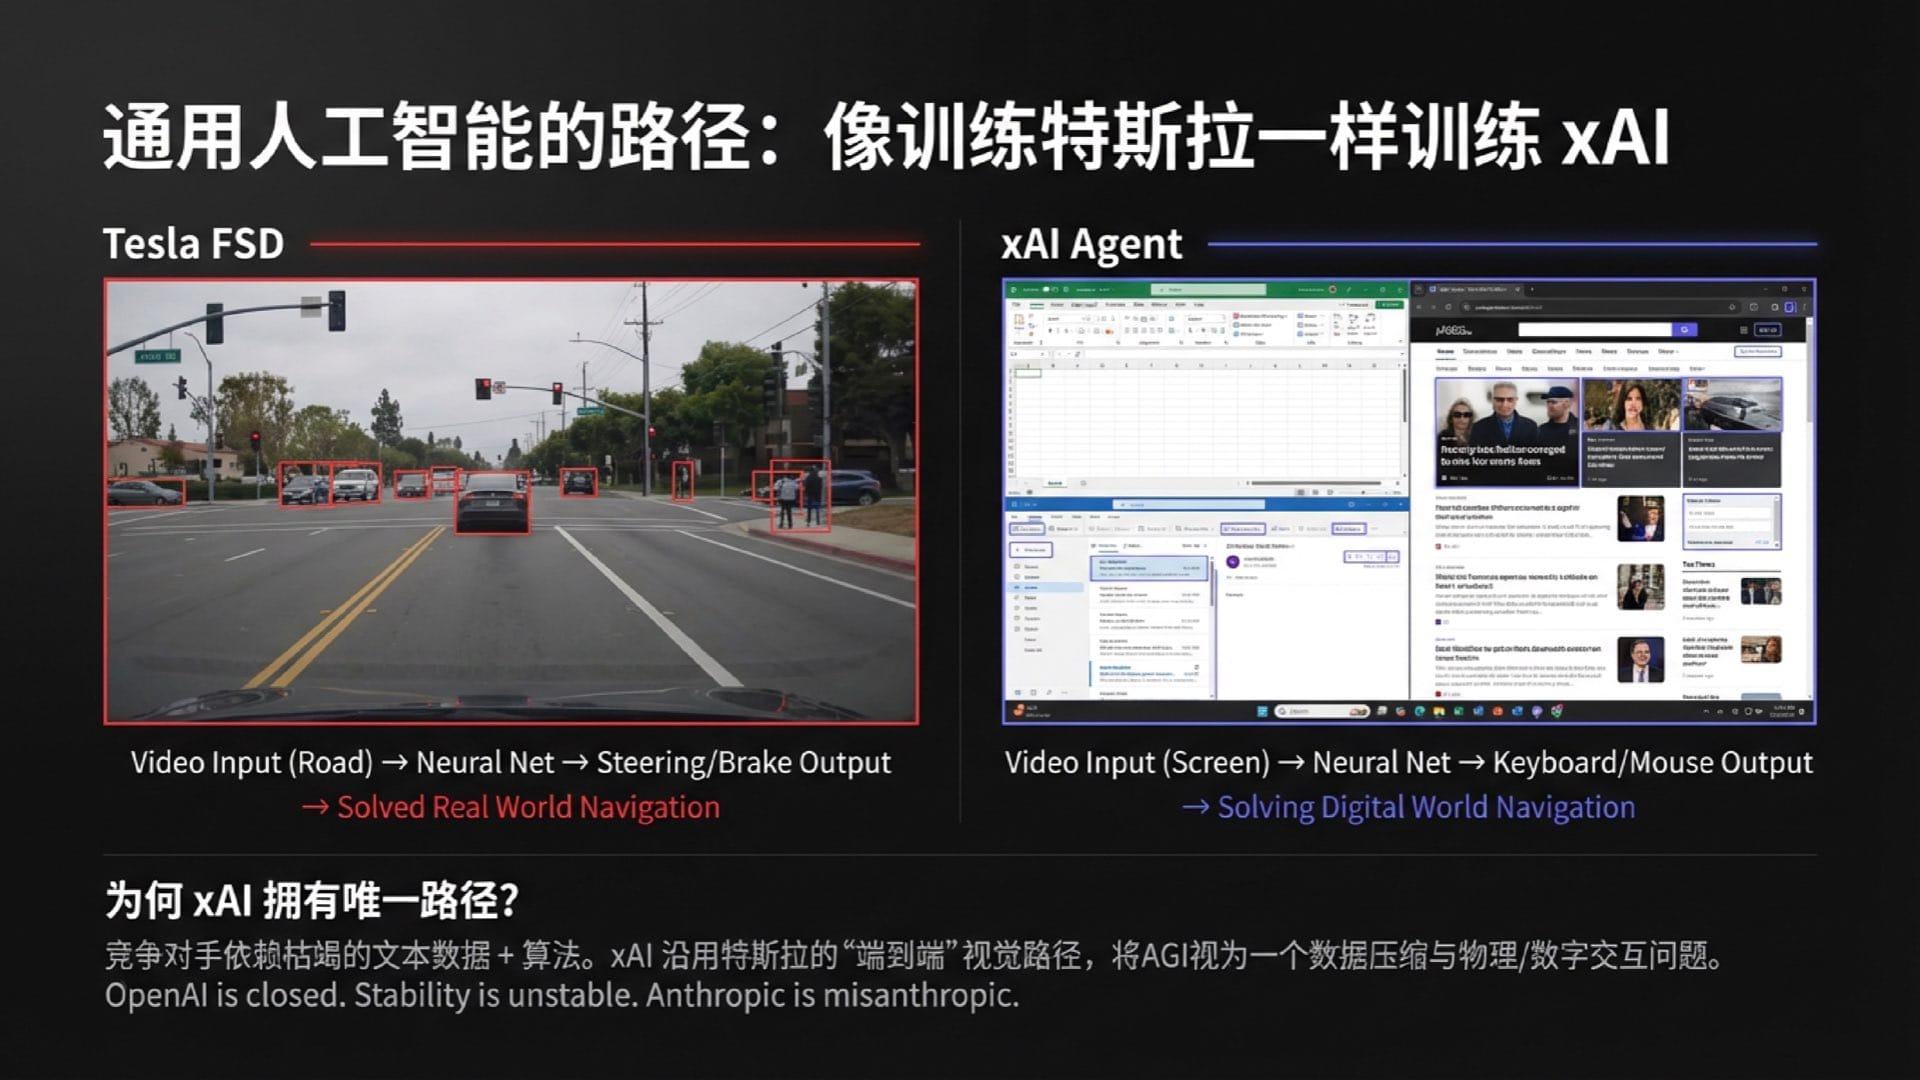Open the Excel File tab

(1016, 304)
